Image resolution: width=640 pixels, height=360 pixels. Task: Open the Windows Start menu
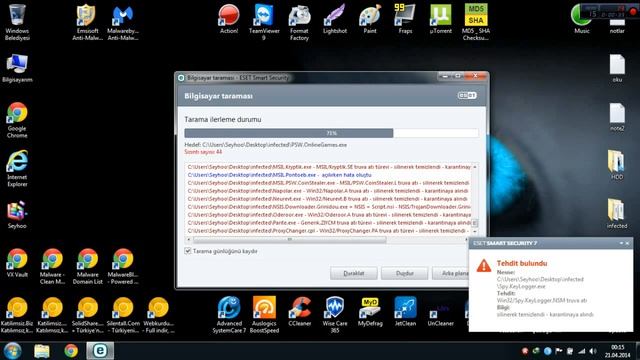click(12, 351)
